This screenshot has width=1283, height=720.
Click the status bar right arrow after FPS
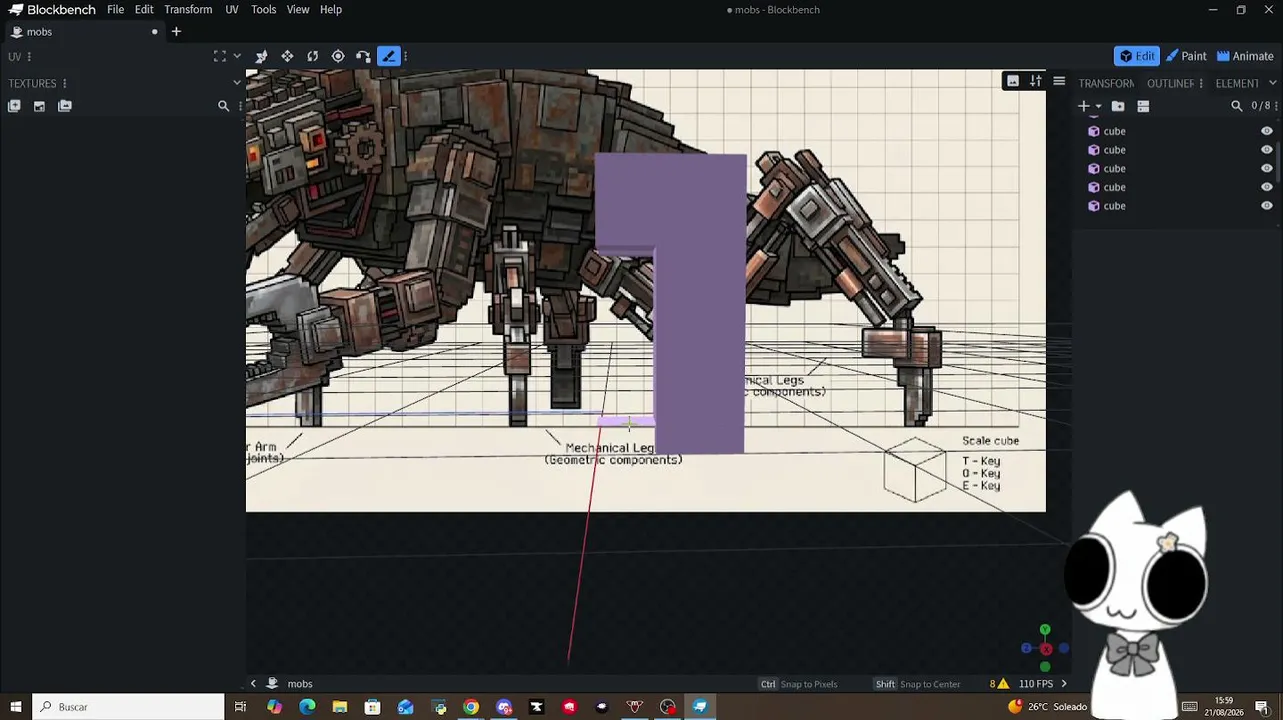[x=1064, y=684]
